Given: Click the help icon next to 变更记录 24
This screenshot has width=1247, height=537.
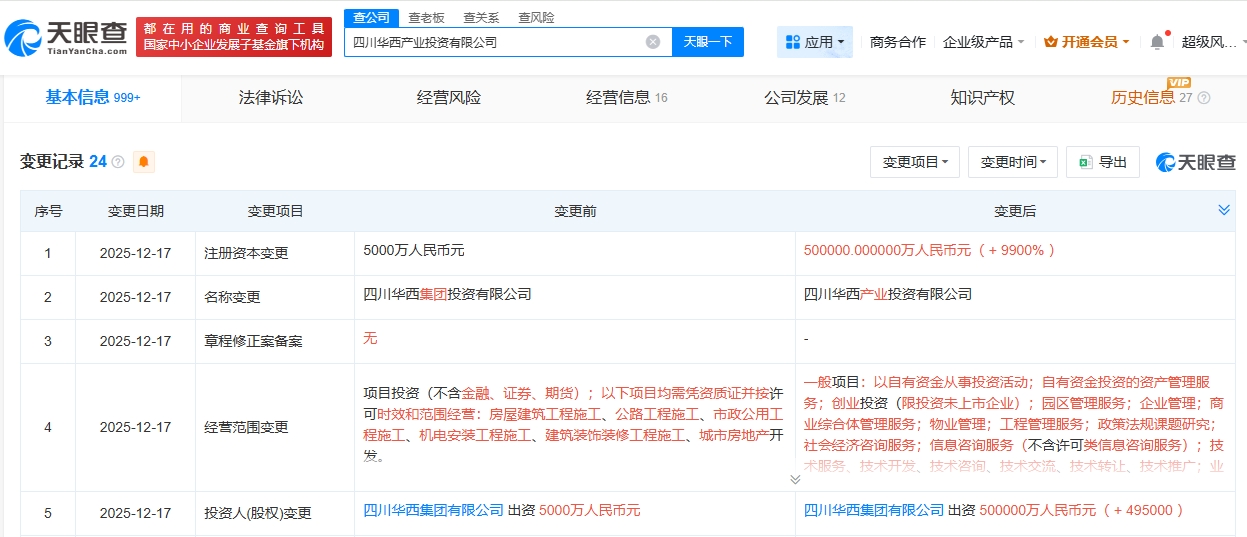Looking at the screenshot, I should (118, 162).
